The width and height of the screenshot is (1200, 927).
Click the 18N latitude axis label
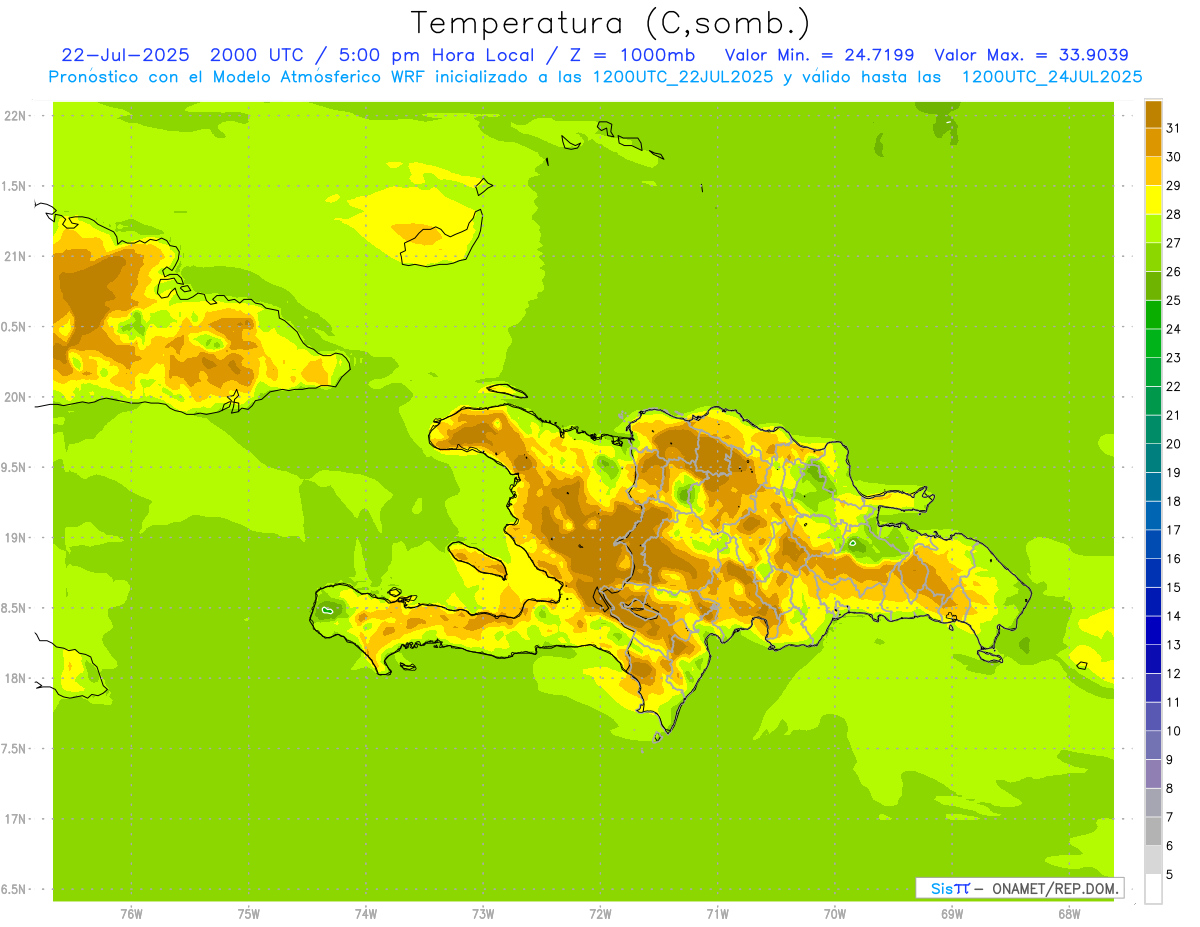[16, 678]
